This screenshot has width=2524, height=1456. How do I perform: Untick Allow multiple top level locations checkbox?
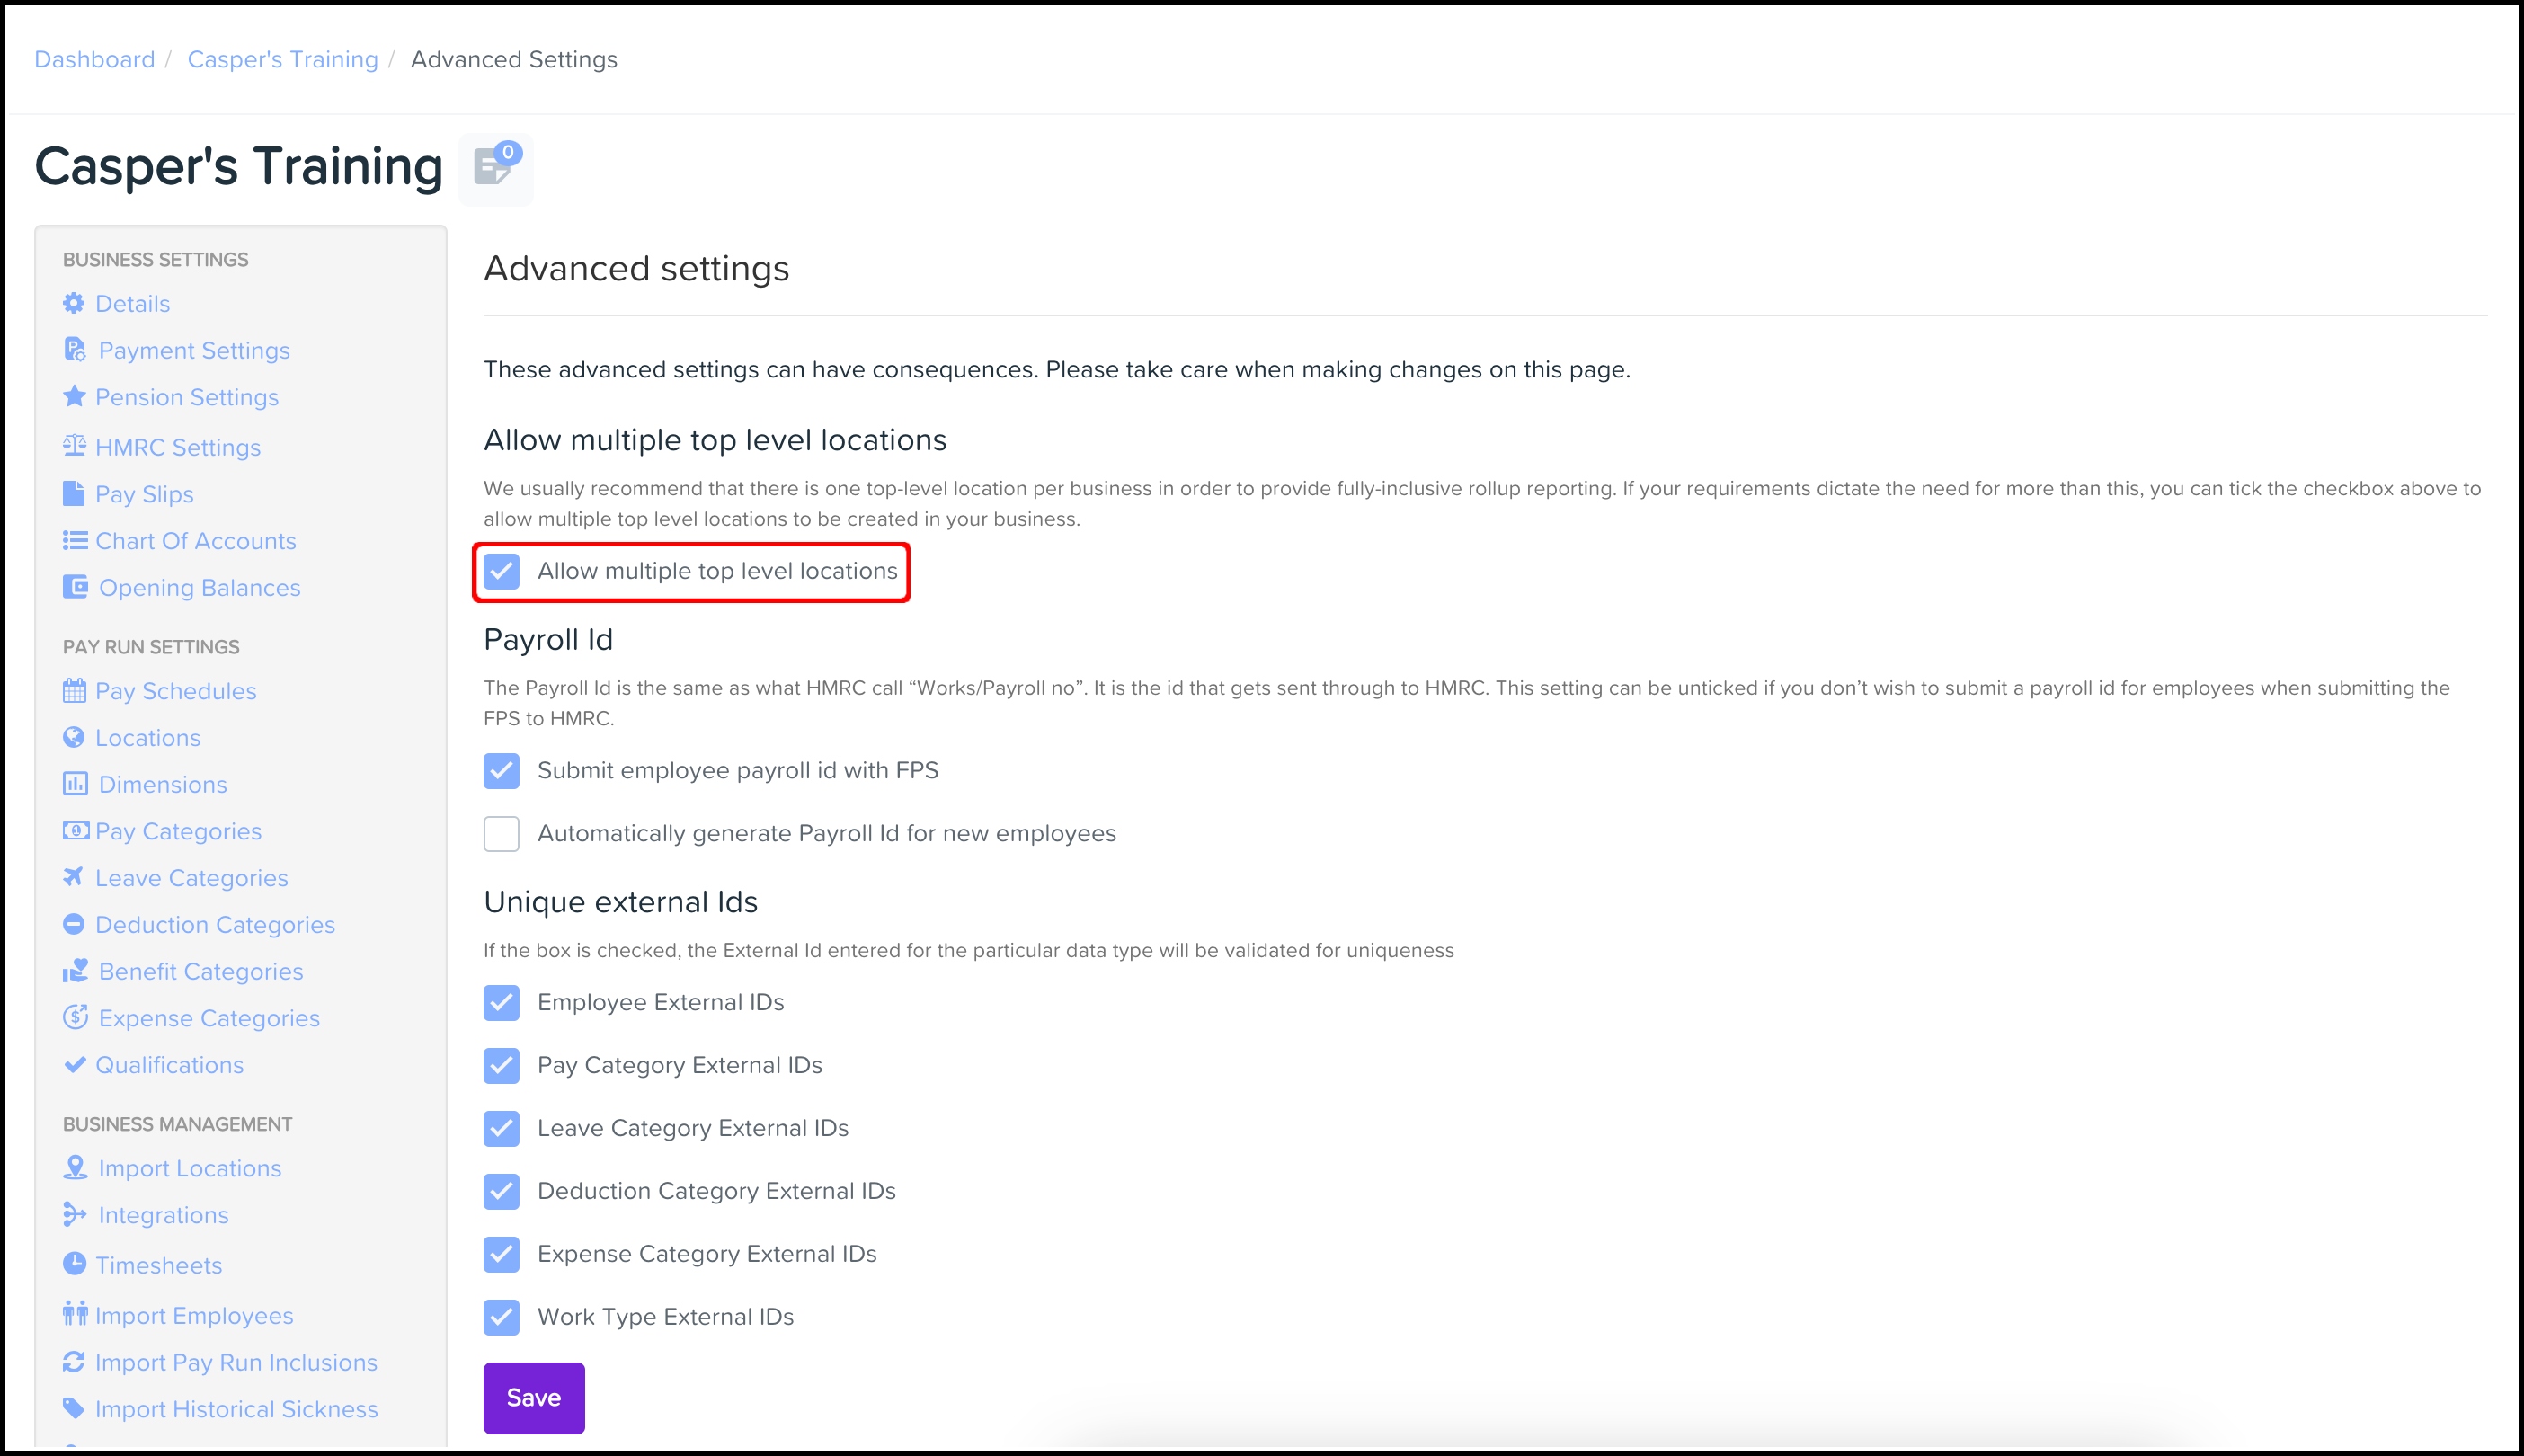pyautogui.click(x=501, y=571)
